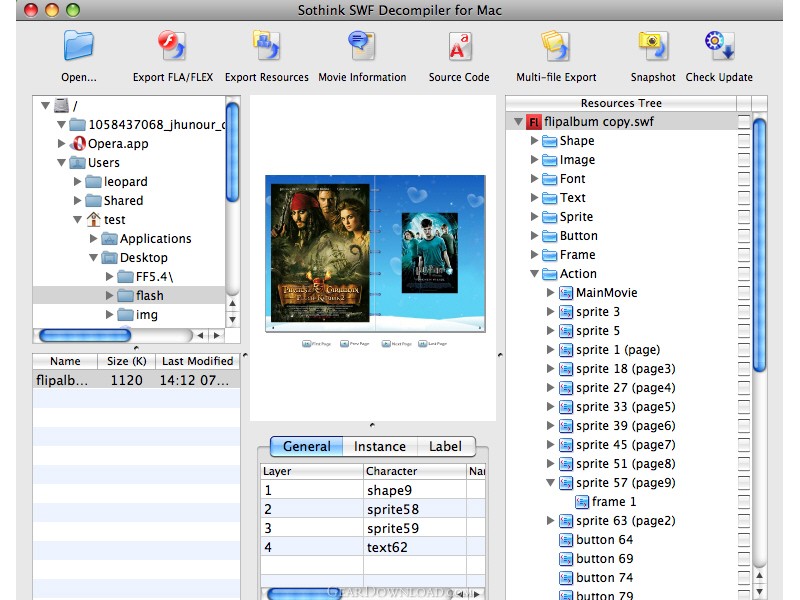This screenshot has width=800, height=600.
Task: Click the Check Update toolbar icon
Action: point(719,46)
